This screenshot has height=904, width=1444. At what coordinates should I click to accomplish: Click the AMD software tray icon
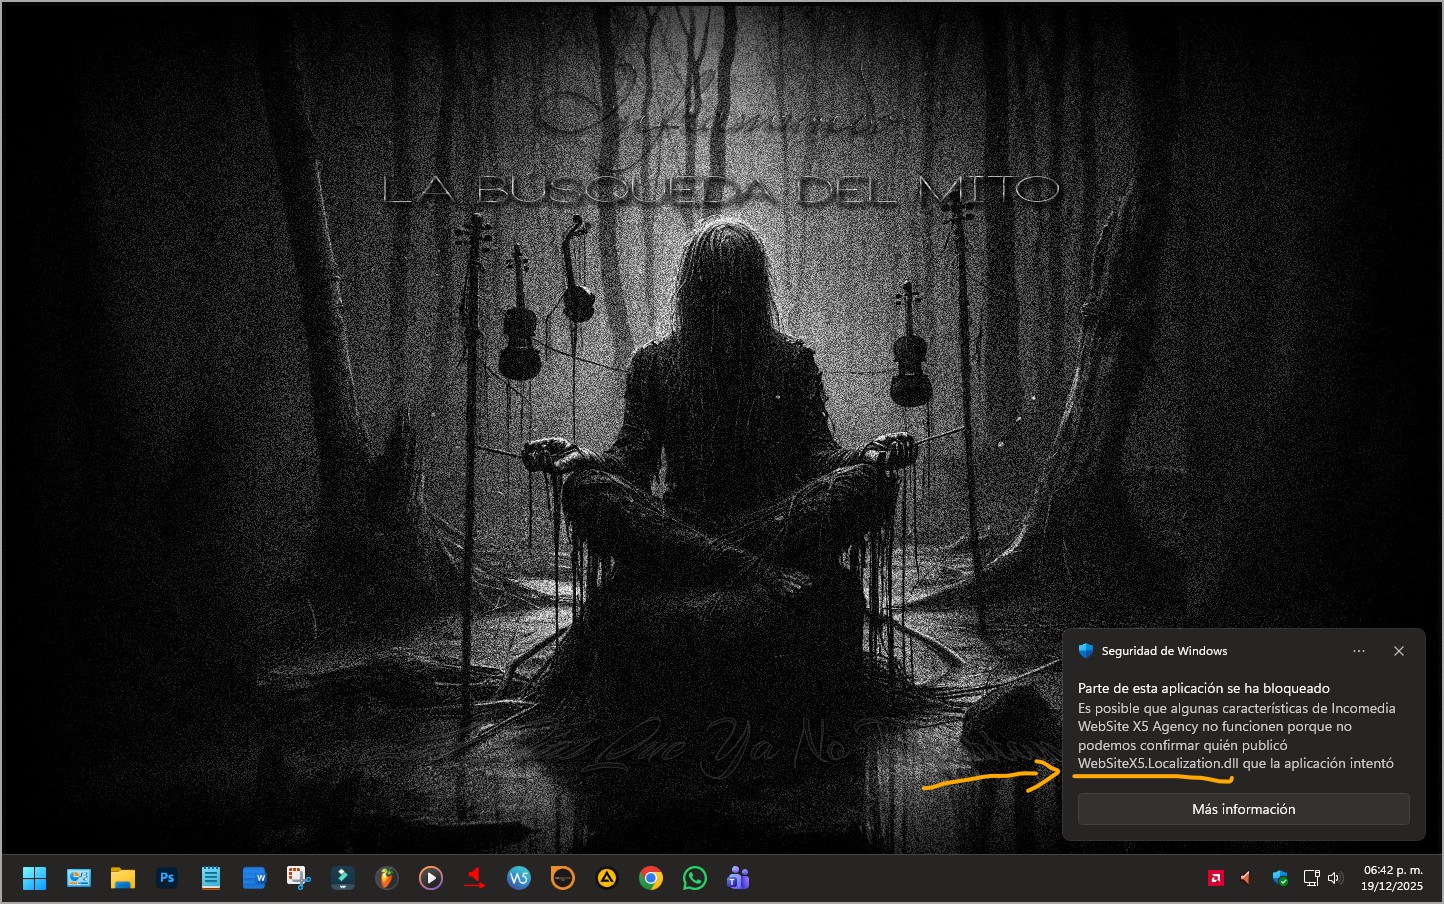tap(1216, 879)
